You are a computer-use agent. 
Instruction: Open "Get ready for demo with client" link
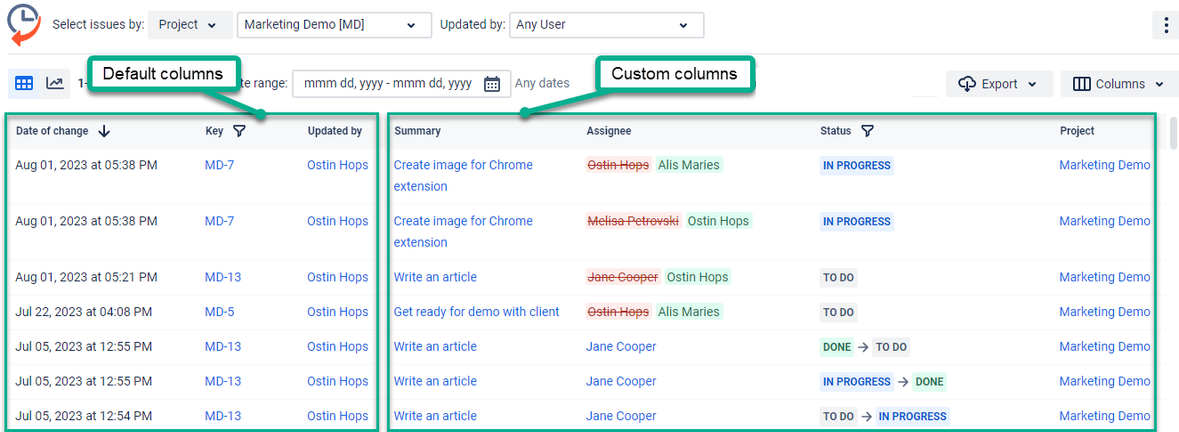476,312
